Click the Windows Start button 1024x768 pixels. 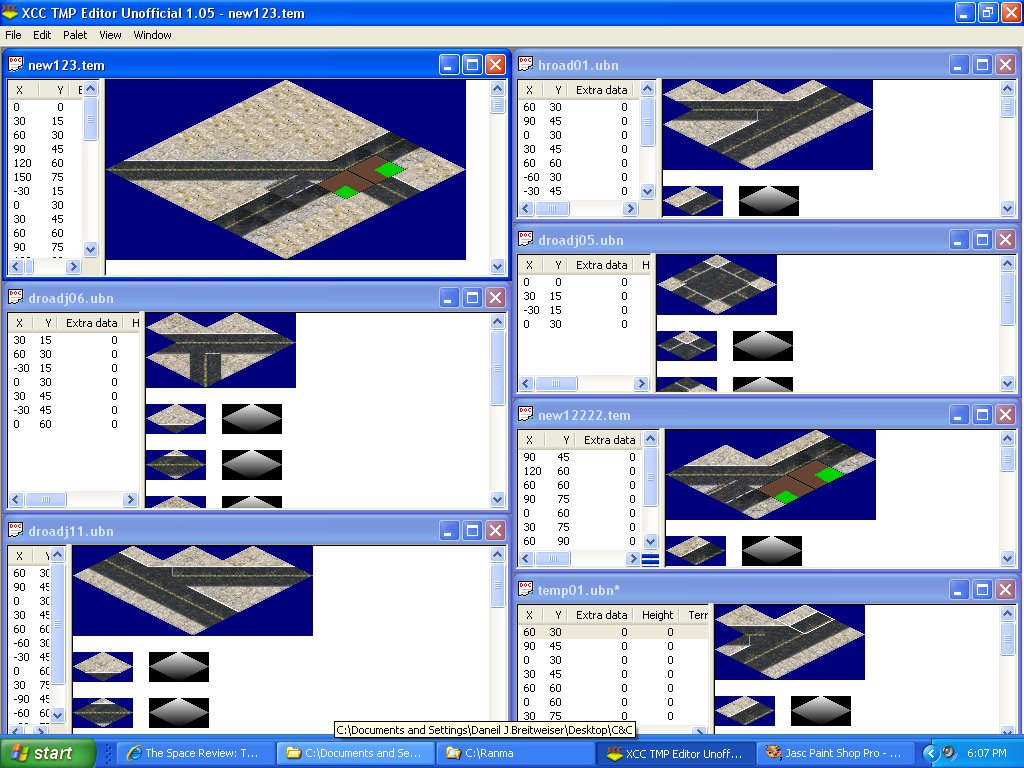(48, 753)
